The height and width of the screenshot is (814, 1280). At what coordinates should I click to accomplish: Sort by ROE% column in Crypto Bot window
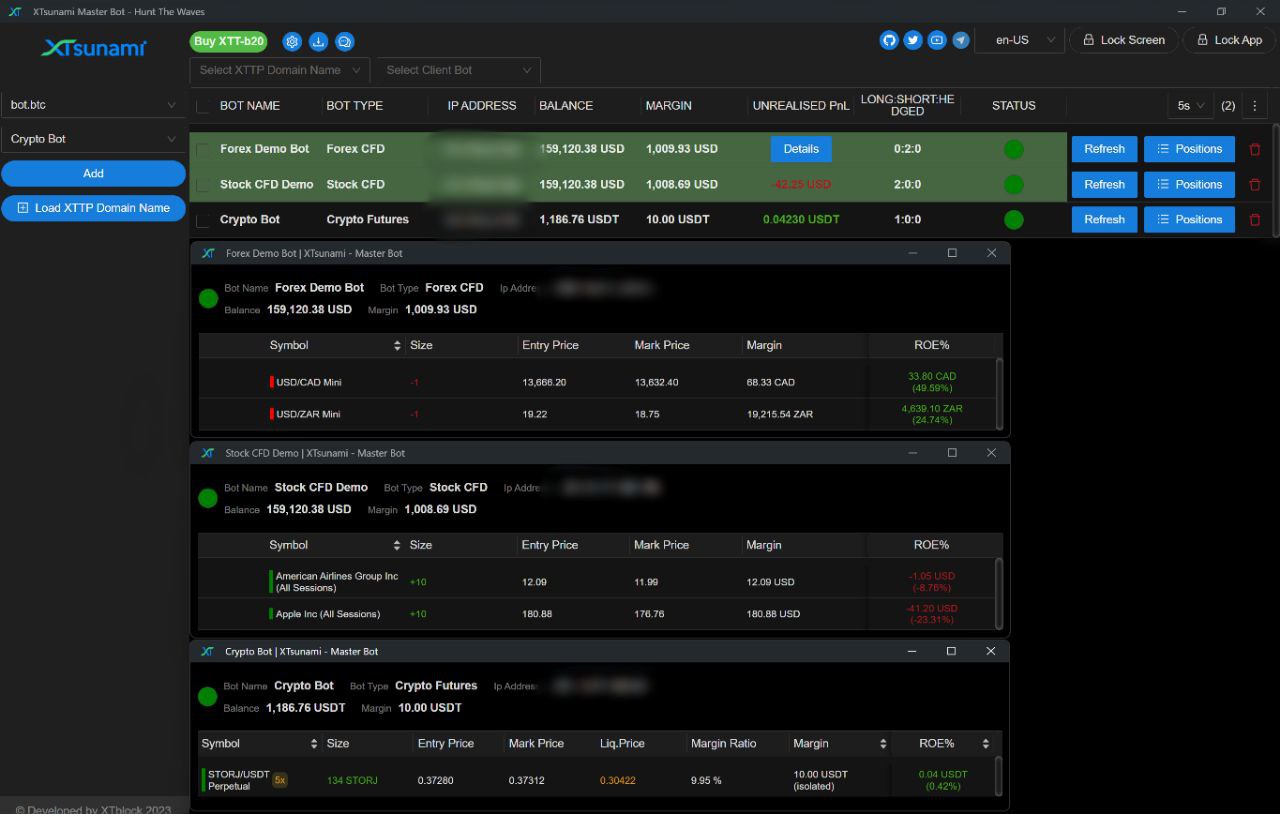[x=985, y=744]
